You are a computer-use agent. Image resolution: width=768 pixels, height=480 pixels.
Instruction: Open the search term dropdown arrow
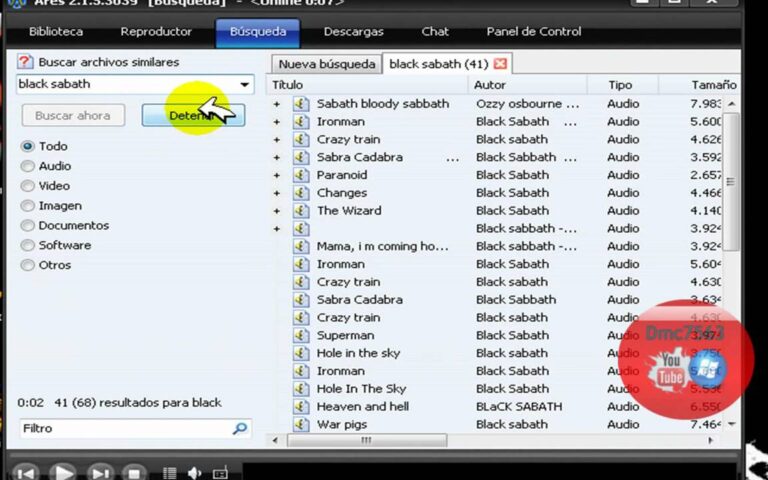click(x=244, y=85)
